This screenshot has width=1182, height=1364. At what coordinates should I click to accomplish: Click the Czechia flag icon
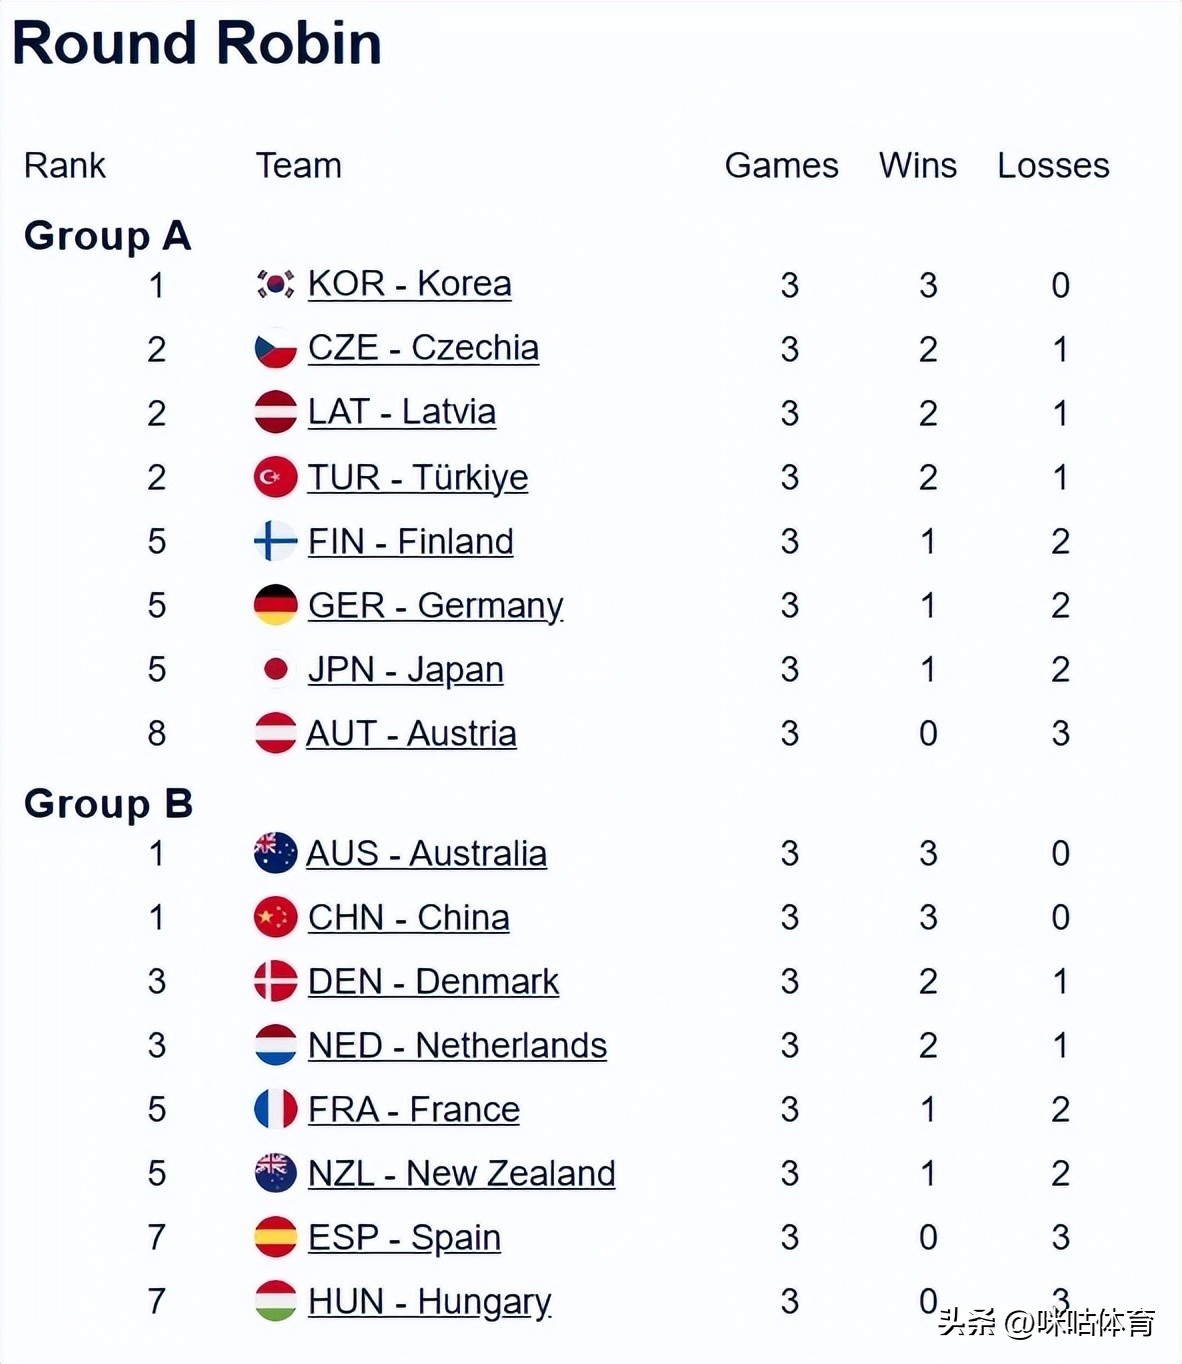click(275, 349)
